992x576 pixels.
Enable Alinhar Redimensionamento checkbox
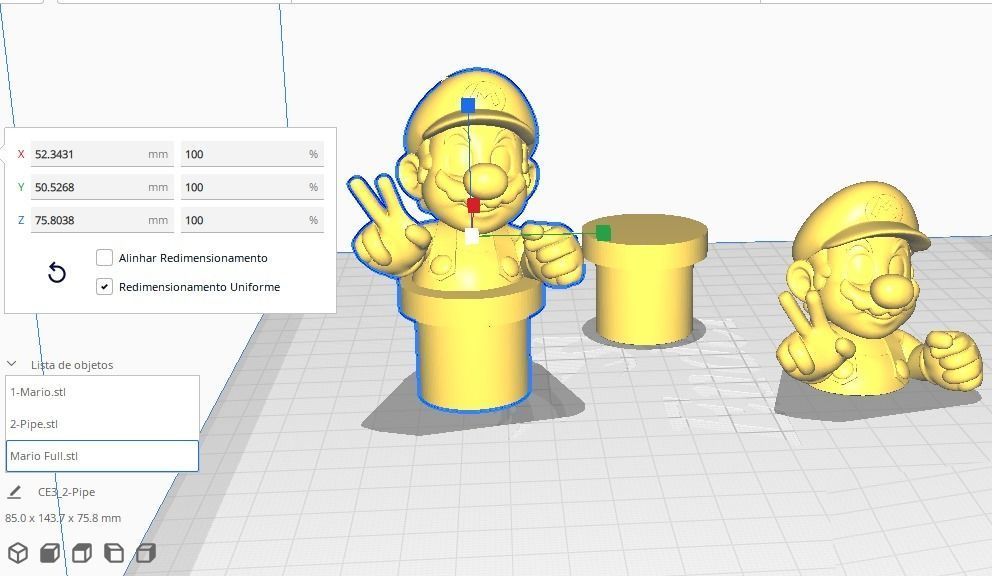[104, 258]
